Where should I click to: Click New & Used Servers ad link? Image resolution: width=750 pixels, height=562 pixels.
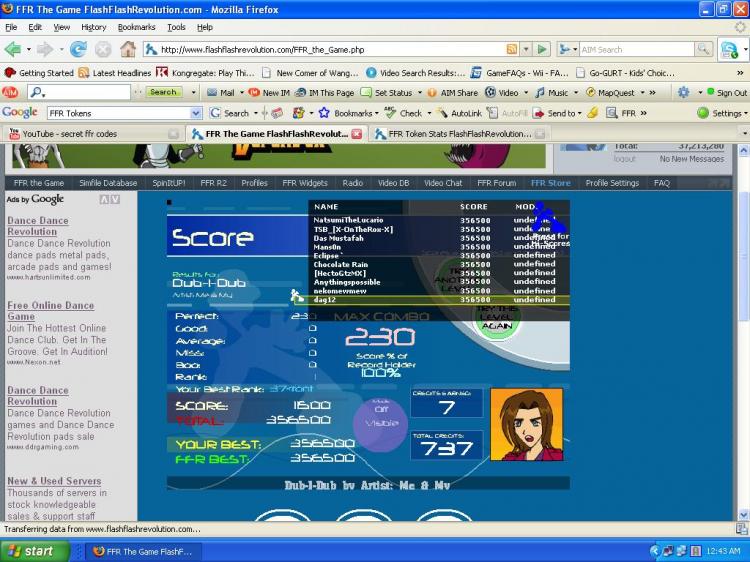click(x=54, y=481)
